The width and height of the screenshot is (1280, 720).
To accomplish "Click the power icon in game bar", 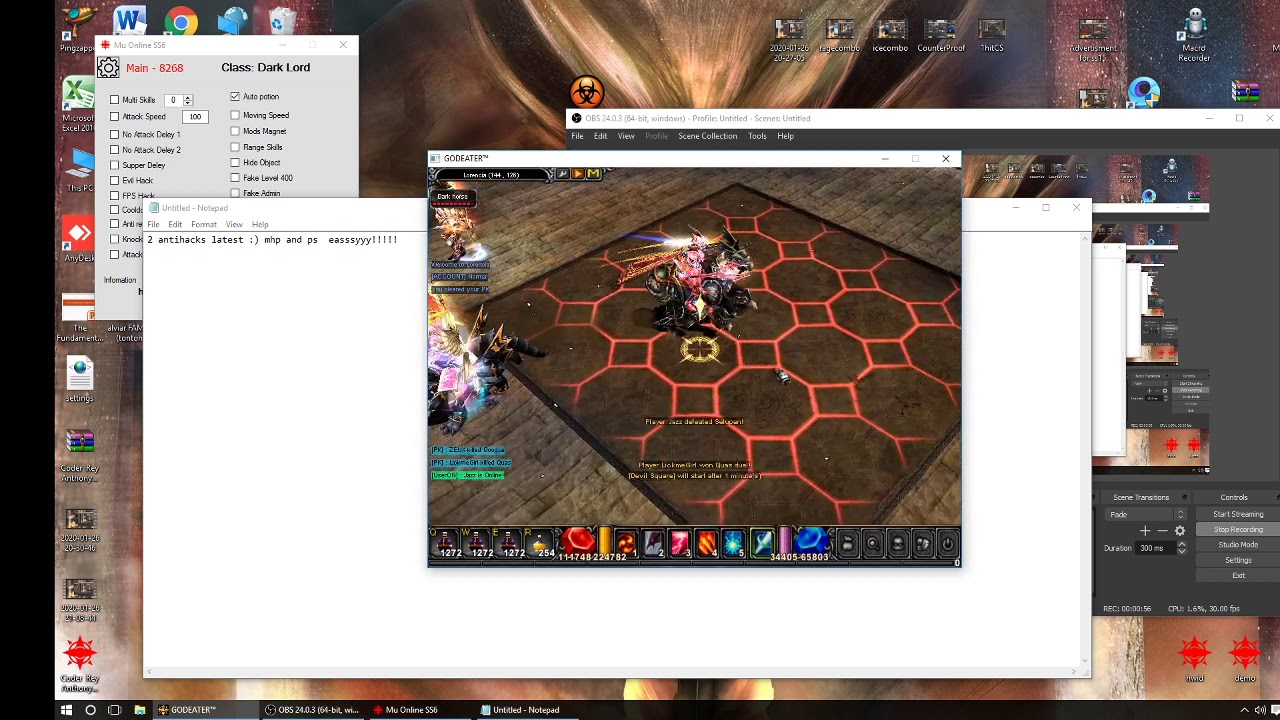I will pyautogui.click(x=947, y=544).
